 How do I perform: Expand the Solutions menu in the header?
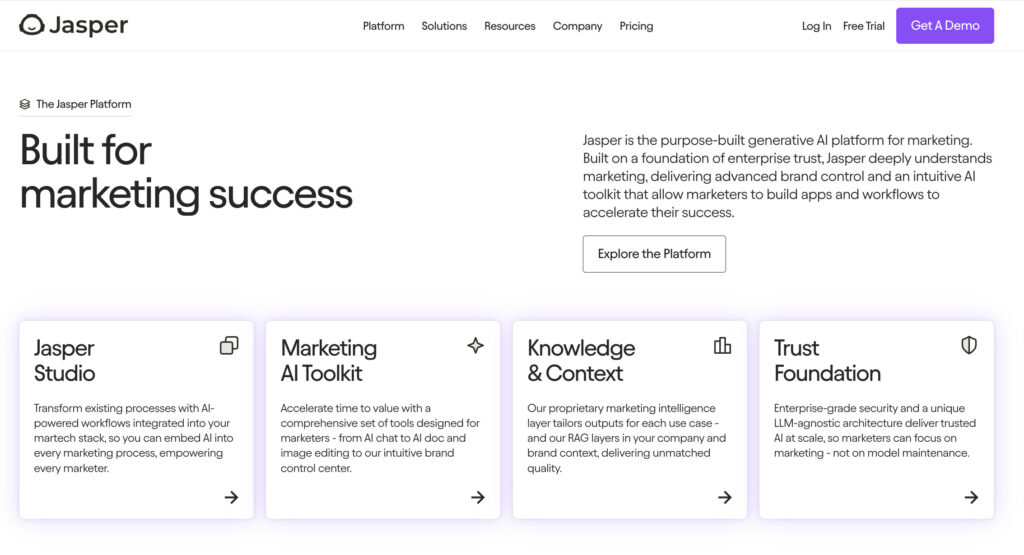(x=444, y=26)
